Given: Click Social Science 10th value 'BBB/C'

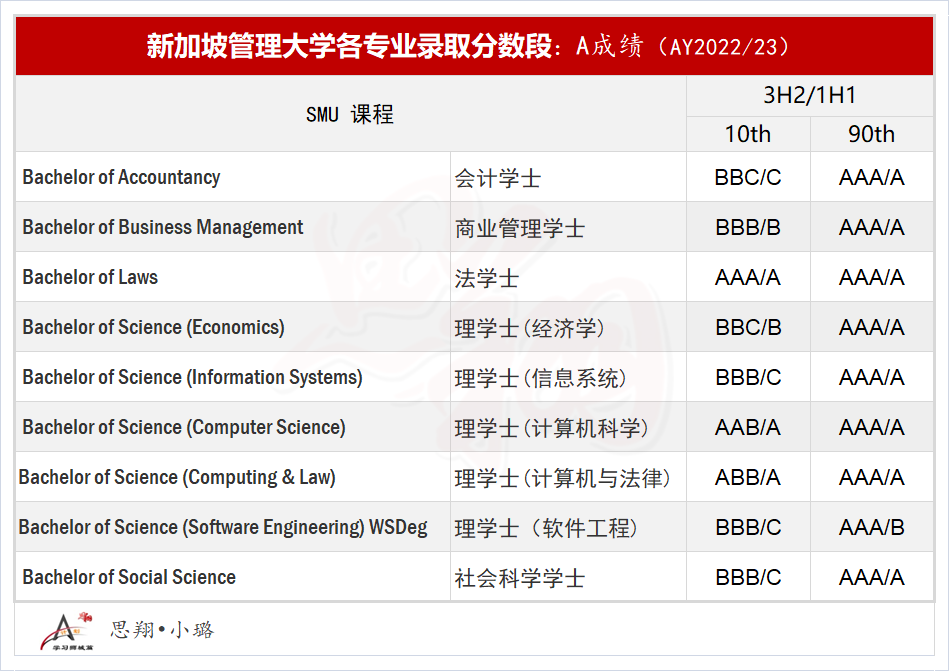Looking at the screenshot, I should [748, 578].
